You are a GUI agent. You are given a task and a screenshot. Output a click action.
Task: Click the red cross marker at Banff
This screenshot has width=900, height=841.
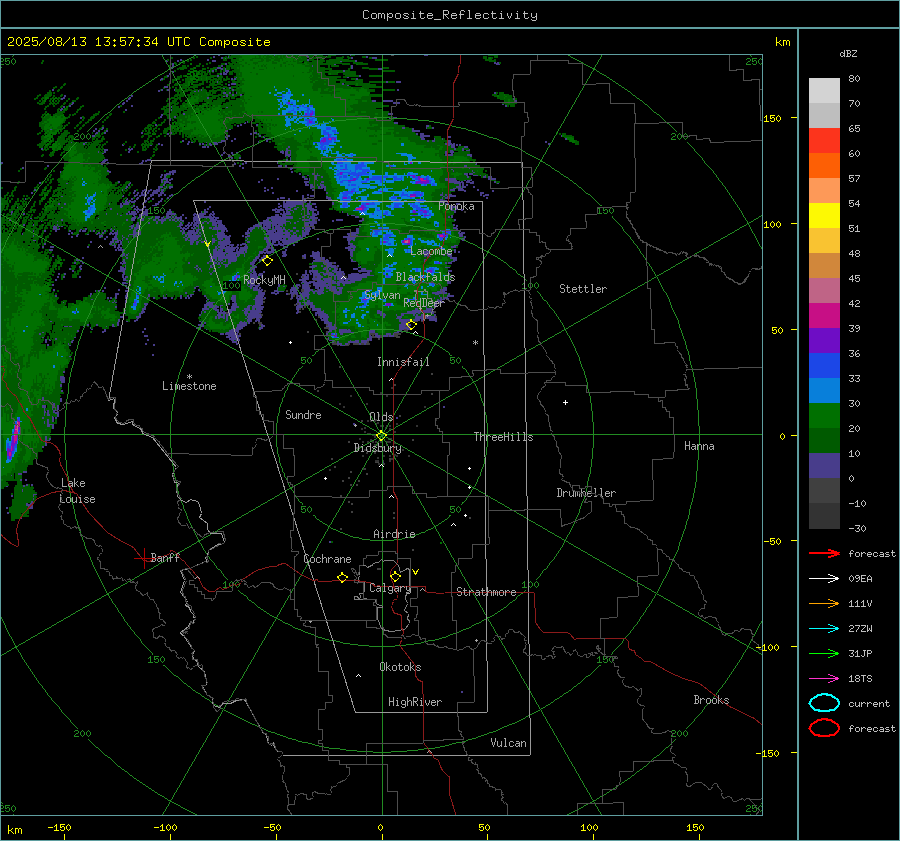click(x=143, y=558)
